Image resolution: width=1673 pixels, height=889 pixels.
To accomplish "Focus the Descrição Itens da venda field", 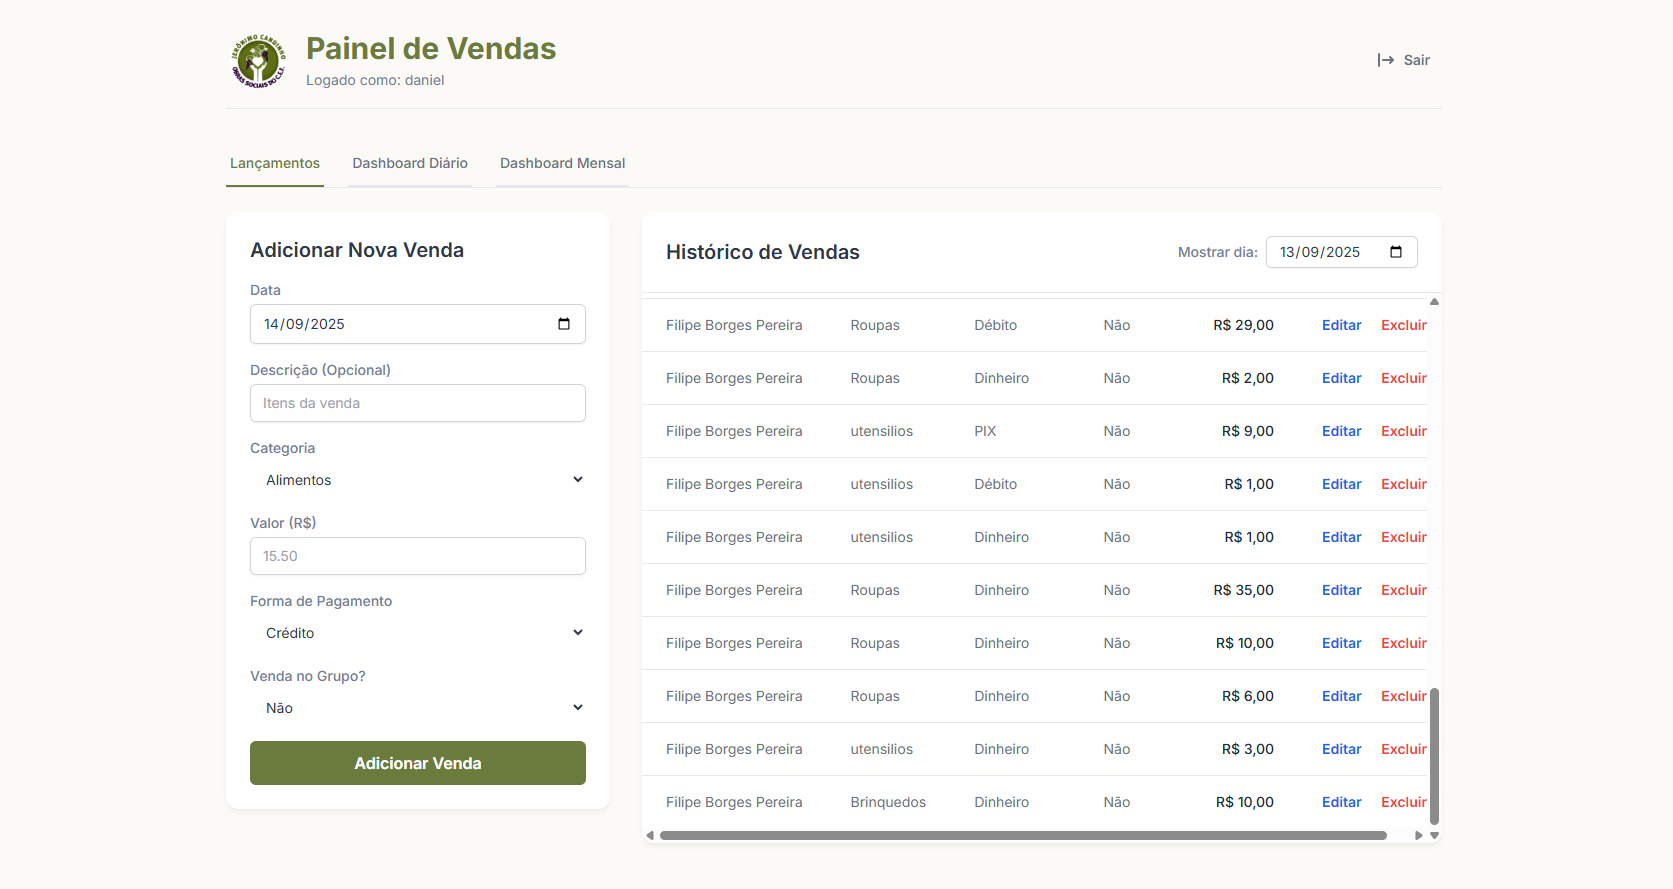I will (x=418, y=403).
